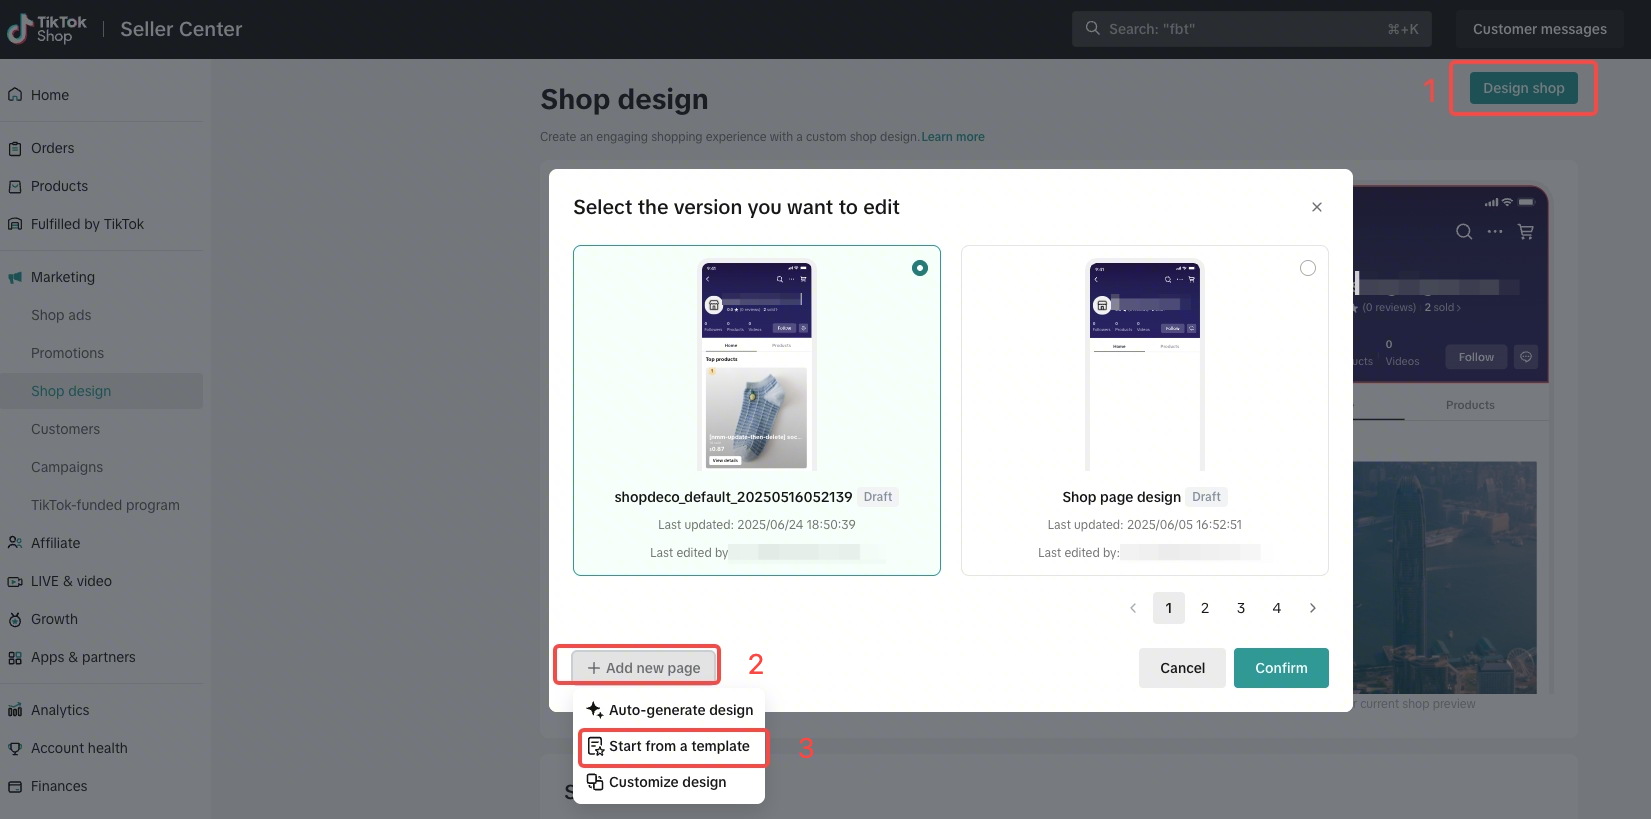Click the Confirm button
This screenshot has width=1651, height=819.
coord(1281,668)
